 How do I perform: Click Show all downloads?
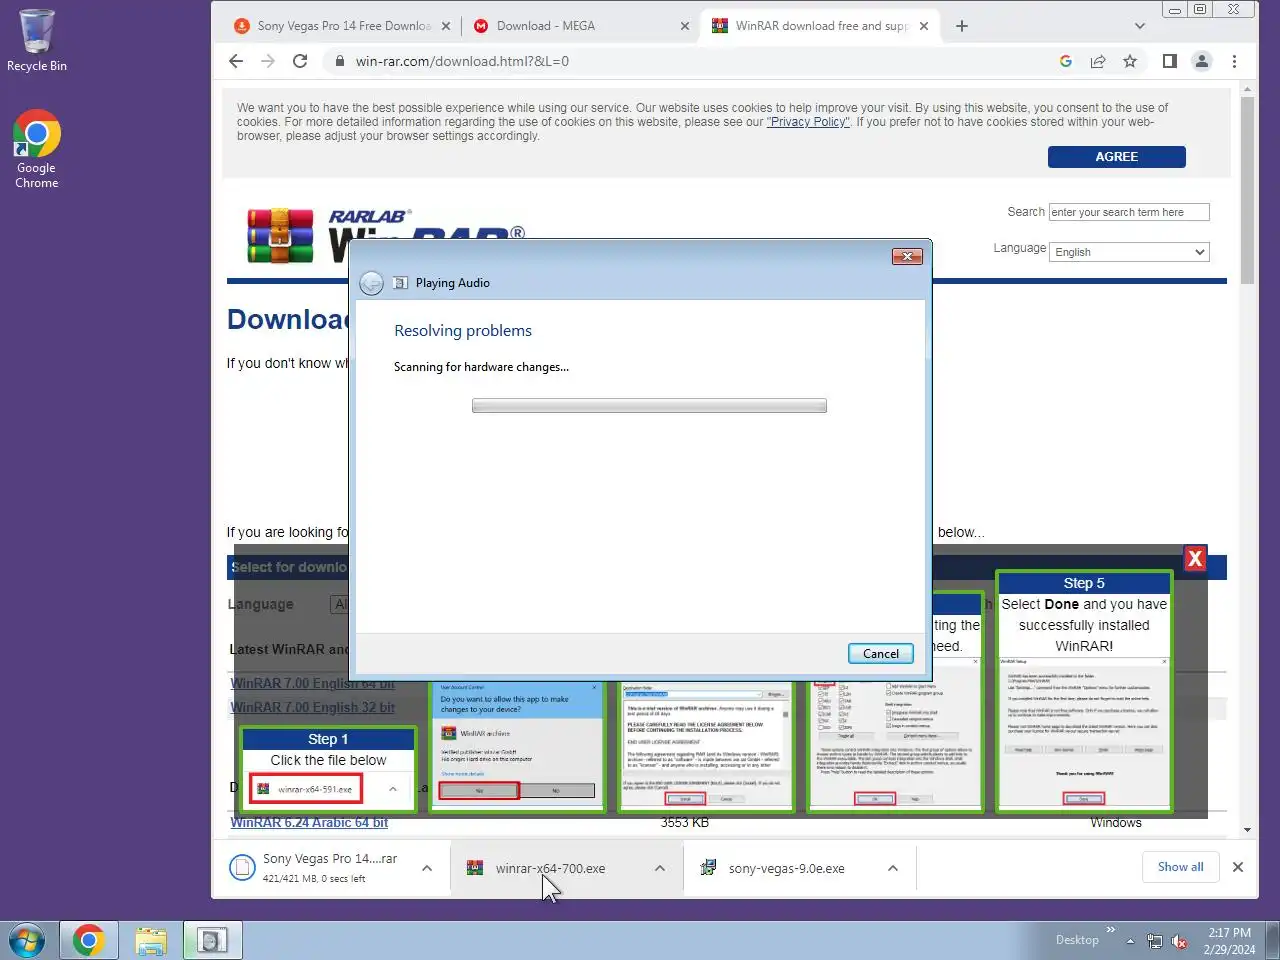1181,867
